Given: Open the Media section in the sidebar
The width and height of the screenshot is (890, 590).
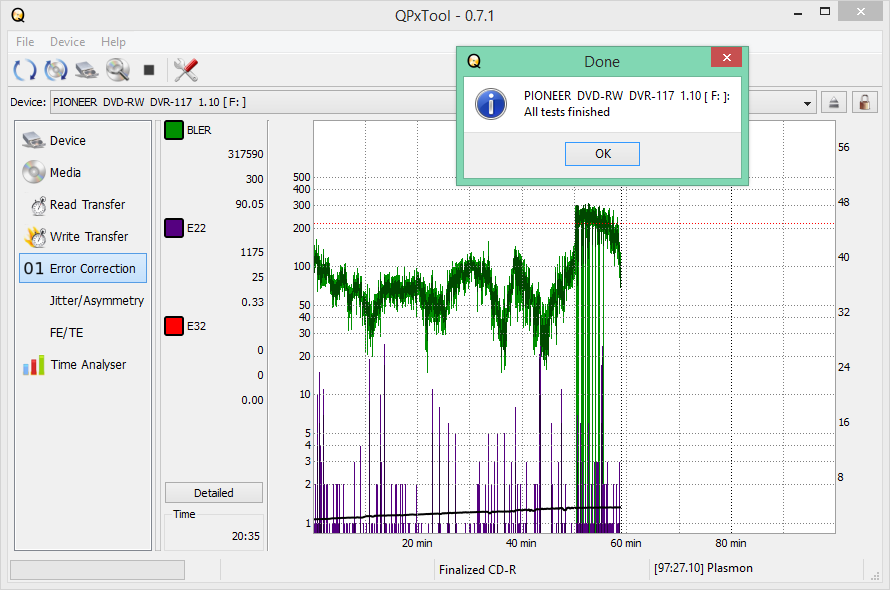Looking at the screenshot, I should [x=83, y=172].
